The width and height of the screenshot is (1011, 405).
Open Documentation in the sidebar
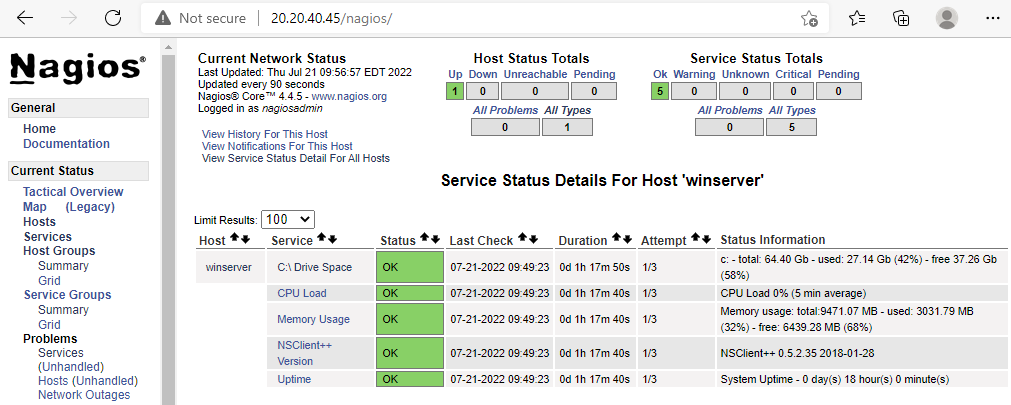[66, 144]
